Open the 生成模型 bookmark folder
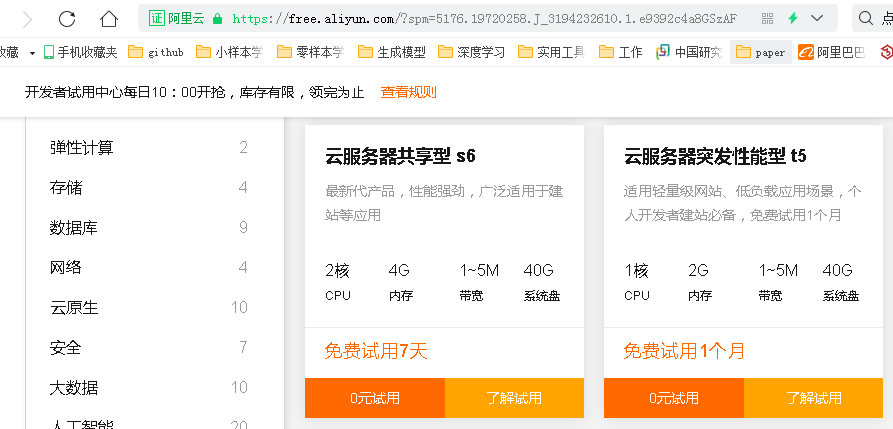Screen dimensions: 893x429 pos(392,52)
